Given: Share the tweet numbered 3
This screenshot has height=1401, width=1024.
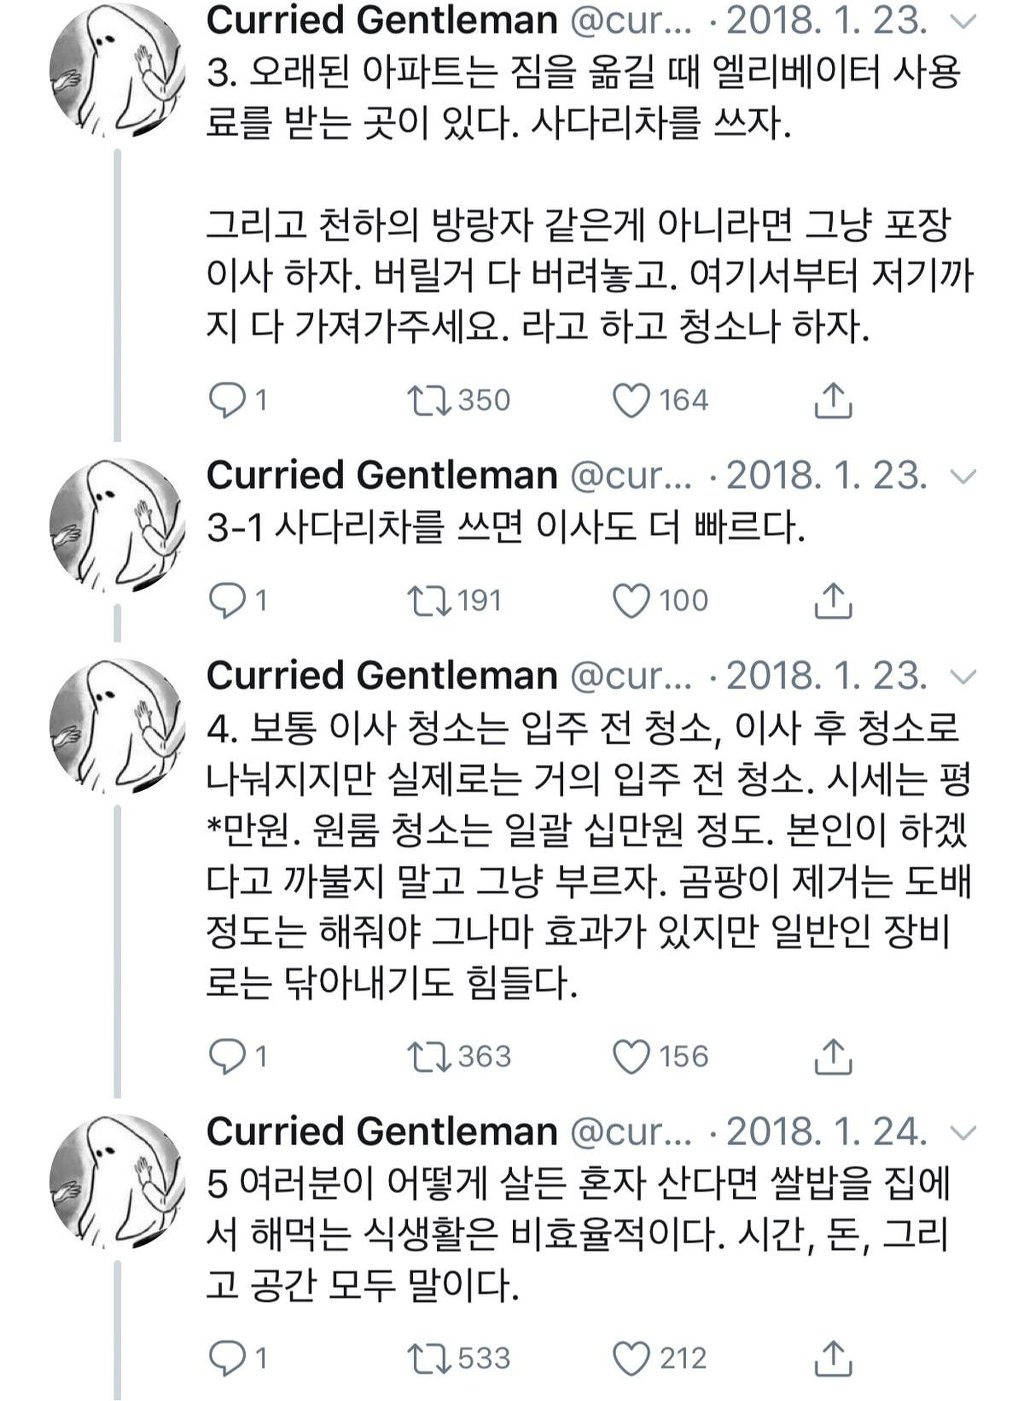Looking at the screenshot, I should pos(833,400).
